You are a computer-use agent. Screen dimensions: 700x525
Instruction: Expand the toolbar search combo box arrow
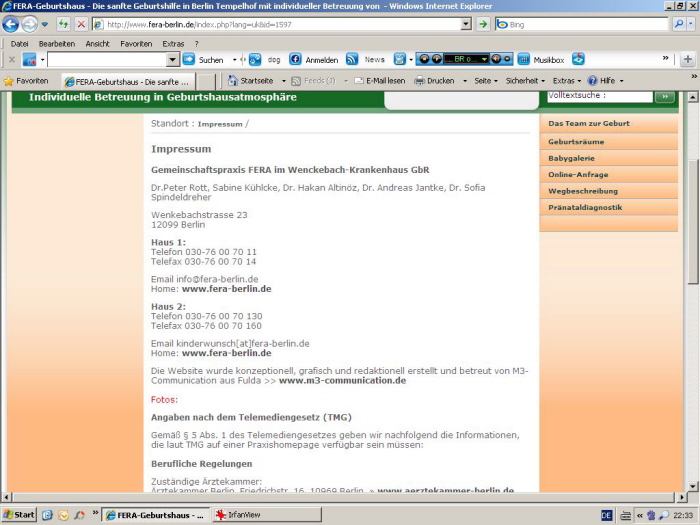click(x=172, y=59)
